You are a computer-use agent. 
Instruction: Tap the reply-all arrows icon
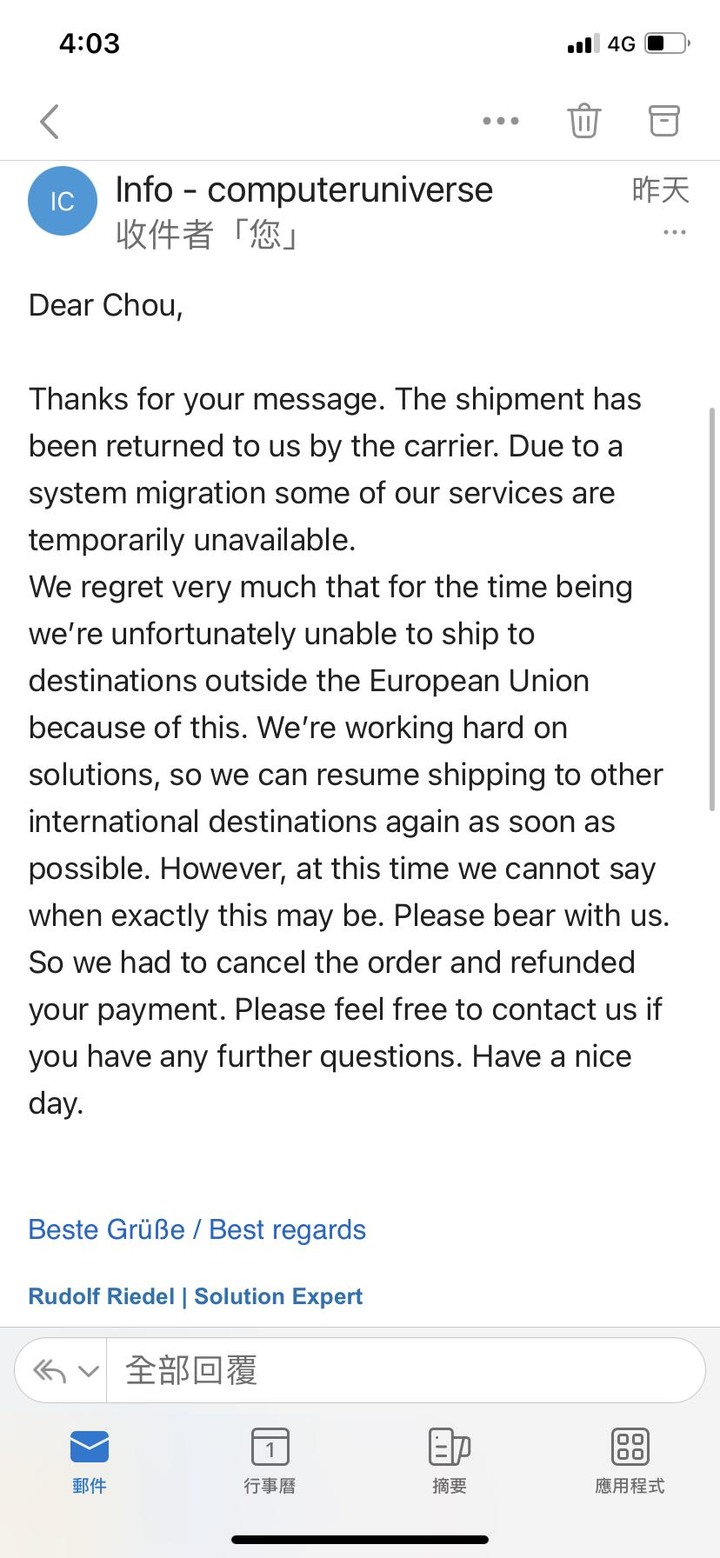[49, 1370]
